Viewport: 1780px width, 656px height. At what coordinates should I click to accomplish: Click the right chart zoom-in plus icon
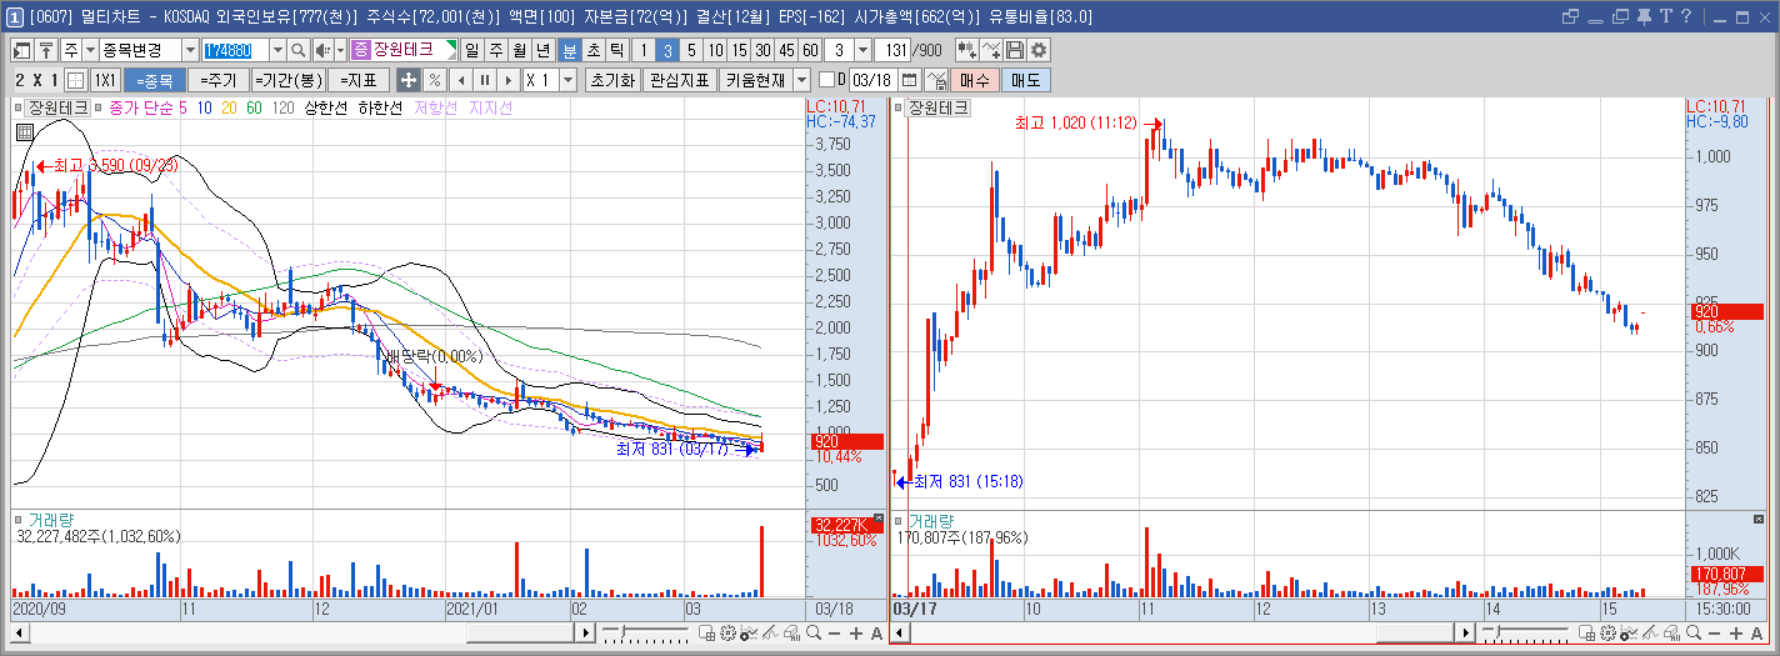[1736, 633]
